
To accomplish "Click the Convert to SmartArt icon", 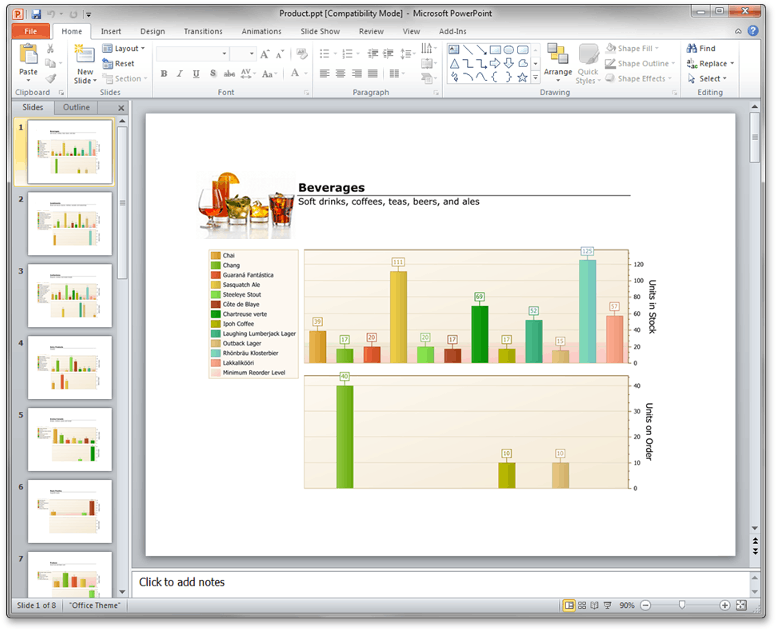I will click(428, 78).
